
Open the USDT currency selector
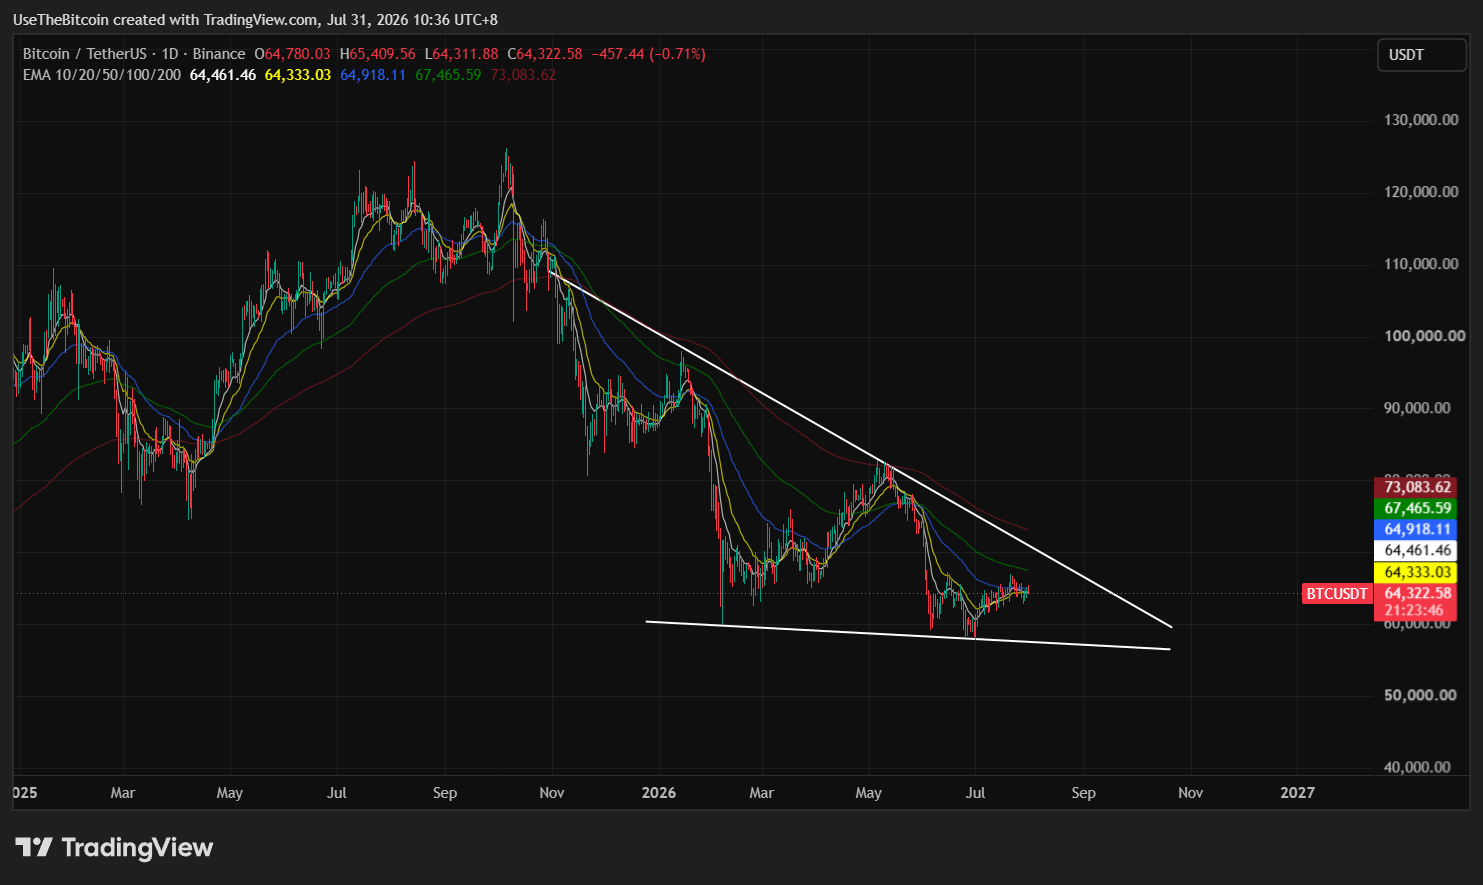[1421, 55]
